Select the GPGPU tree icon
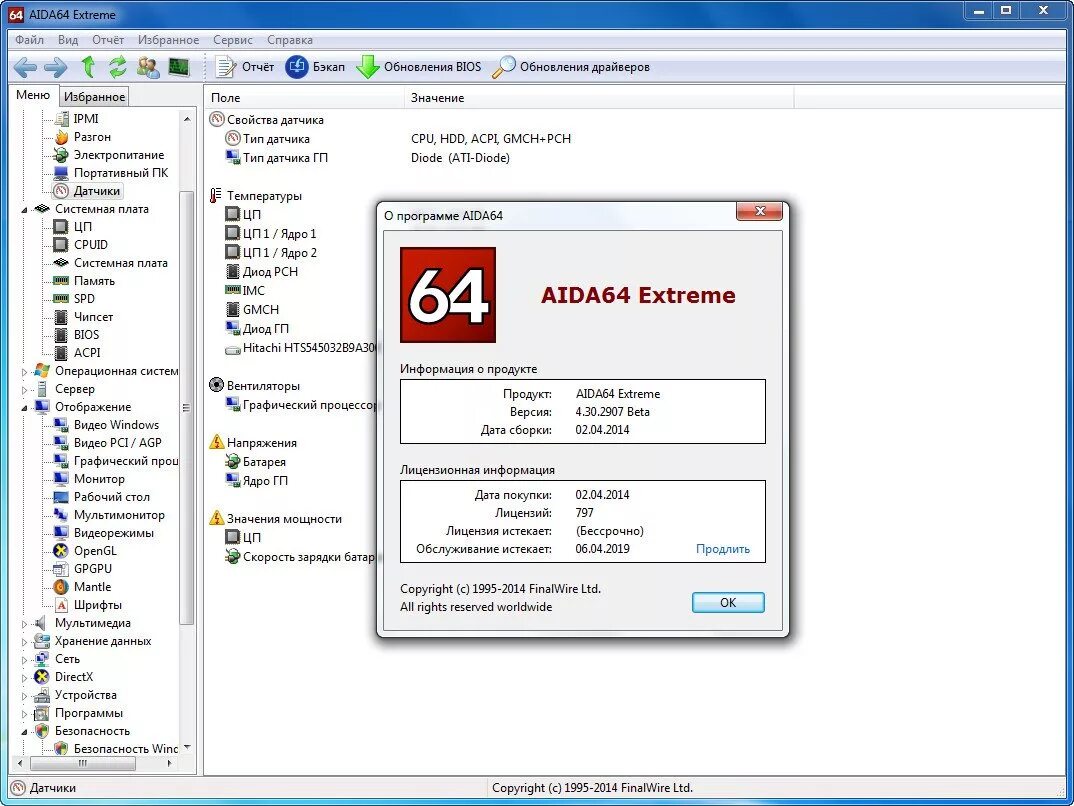1074x806 pixels. tap(62, 568)
